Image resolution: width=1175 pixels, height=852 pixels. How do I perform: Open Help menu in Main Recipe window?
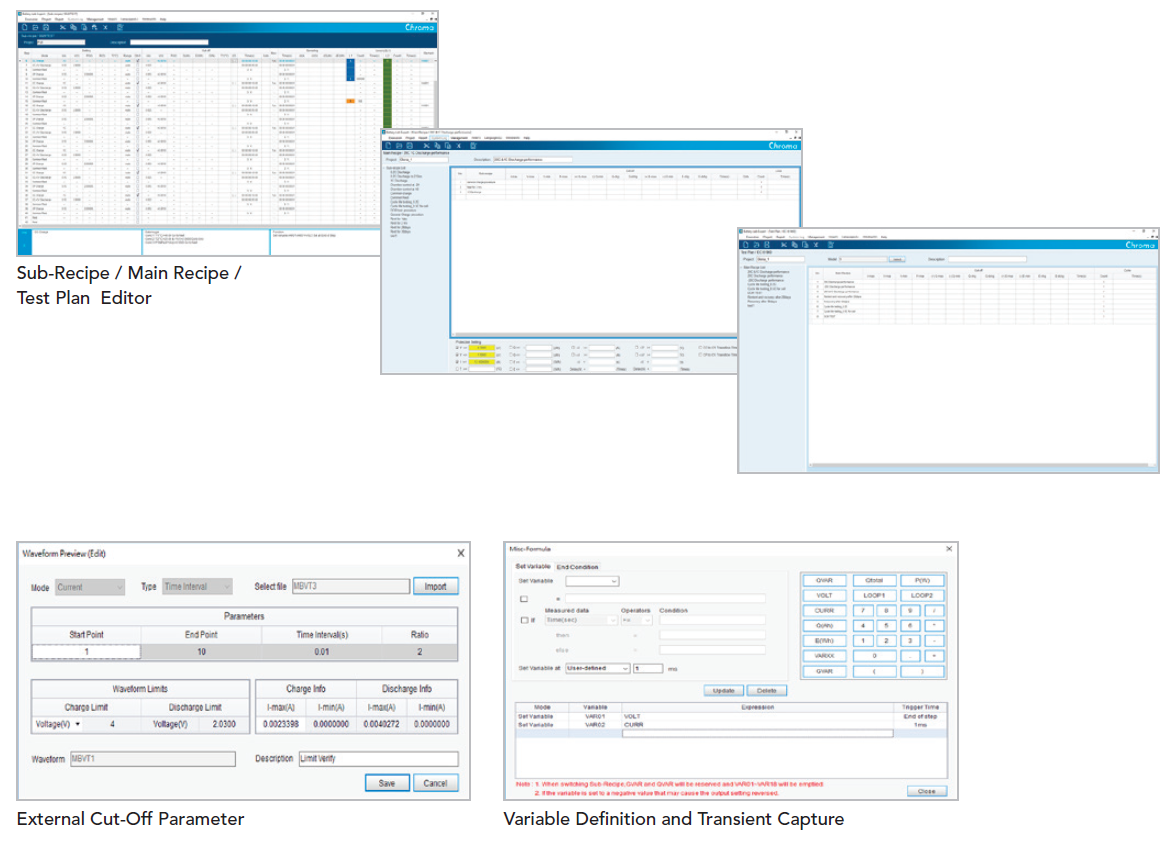(x=527, y=138)
